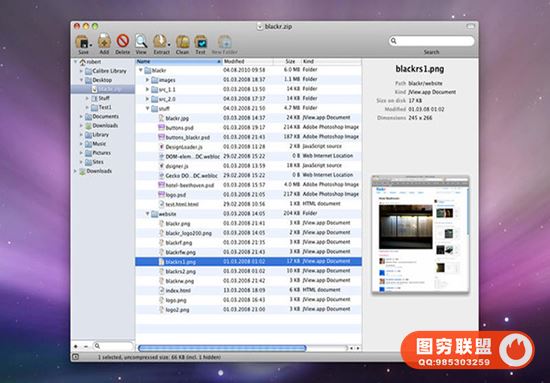Click the sidebar filter search field
Image resolution: width=550 pixels, height=383 pixels.
click(113, 346)
